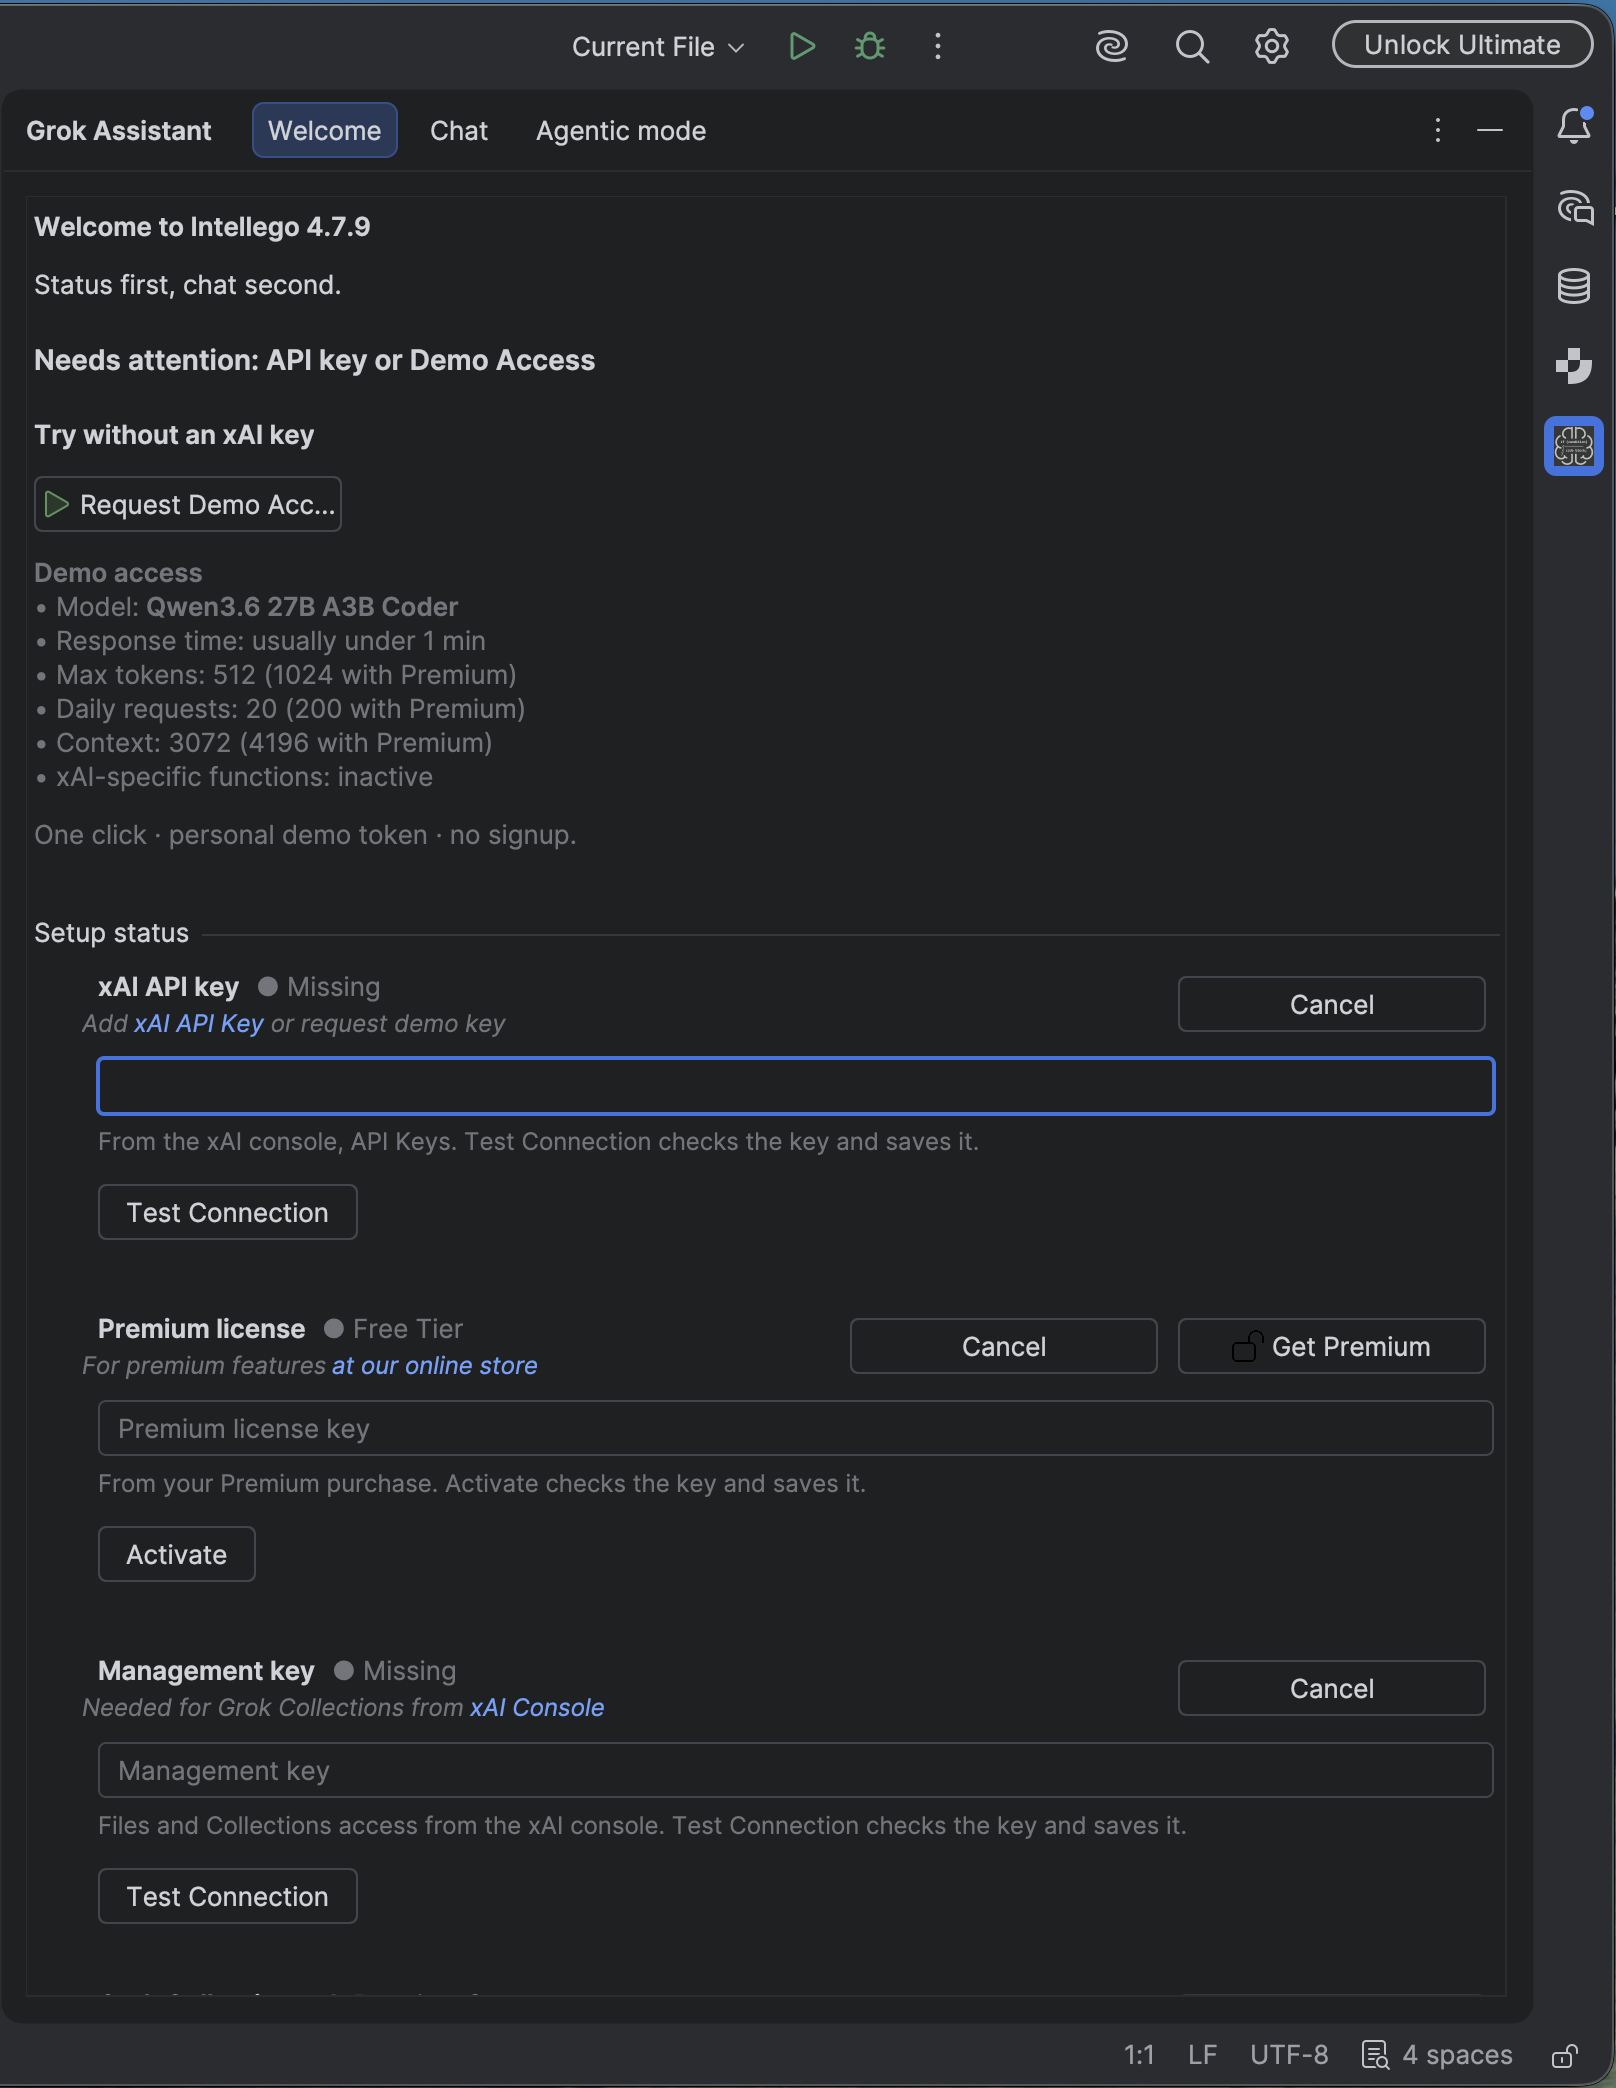The height and width of the screenshot is (2088, 1616).
Task: Switch to the Welcome tab
Action: [x=325, y=130]
